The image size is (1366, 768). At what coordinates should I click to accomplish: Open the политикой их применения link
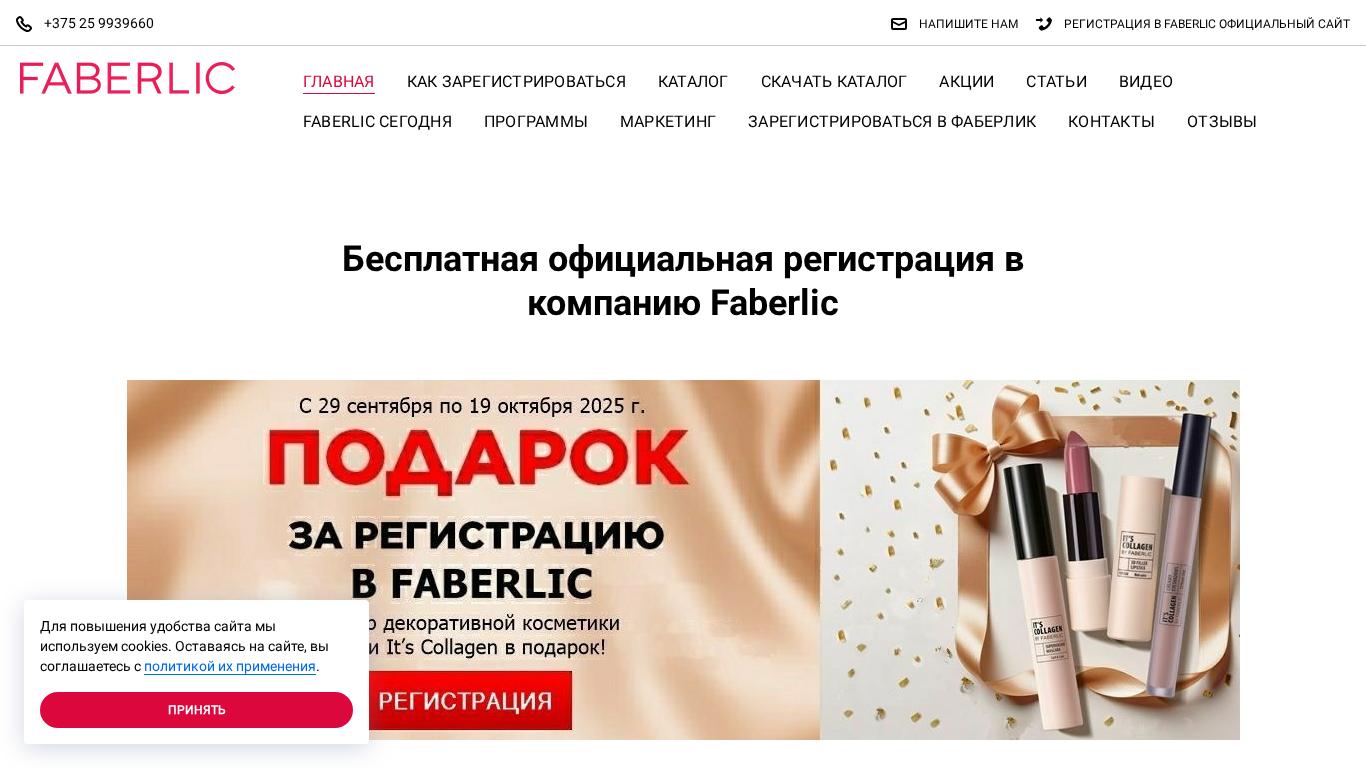coord(230,667)
